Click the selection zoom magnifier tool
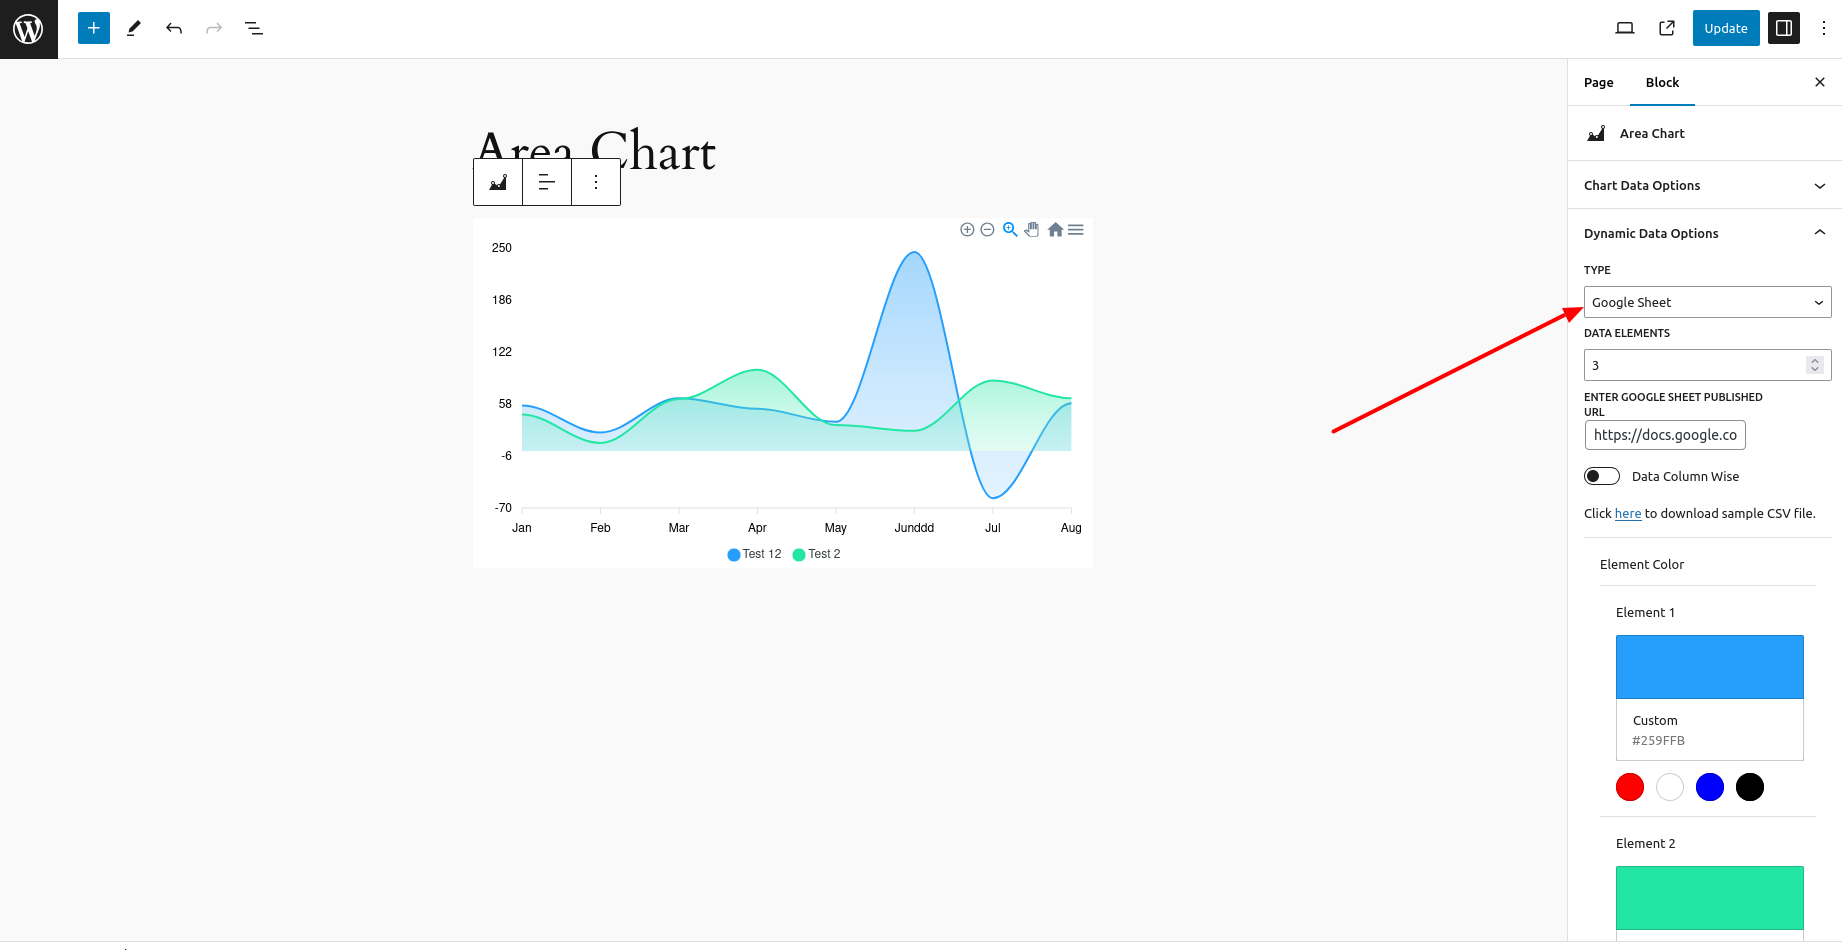This screenshot has height=950, width=1842. pos(1010,229)
